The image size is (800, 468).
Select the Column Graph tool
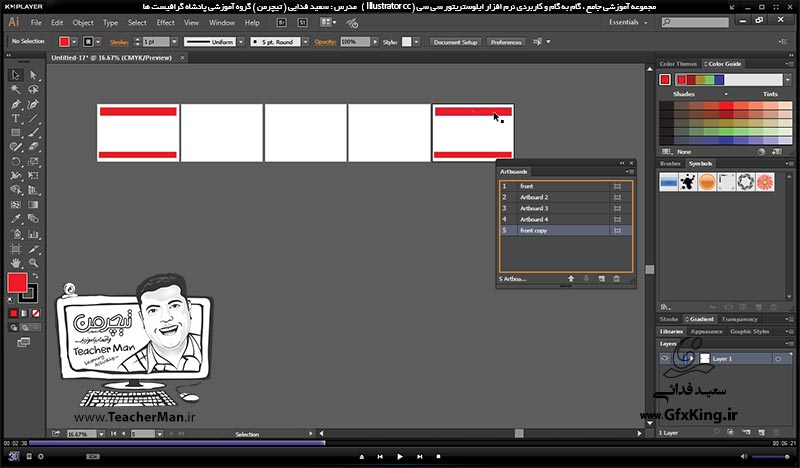point(33,234)
